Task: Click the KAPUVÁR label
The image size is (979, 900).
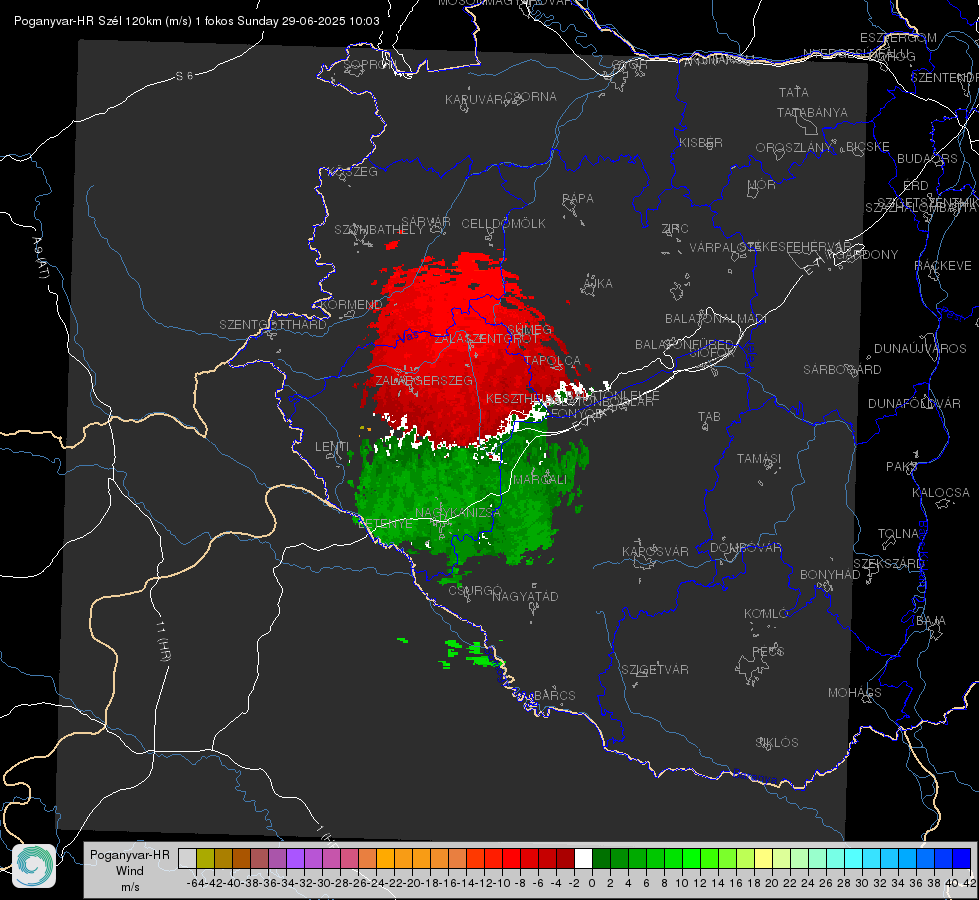Action: point(474,99)
